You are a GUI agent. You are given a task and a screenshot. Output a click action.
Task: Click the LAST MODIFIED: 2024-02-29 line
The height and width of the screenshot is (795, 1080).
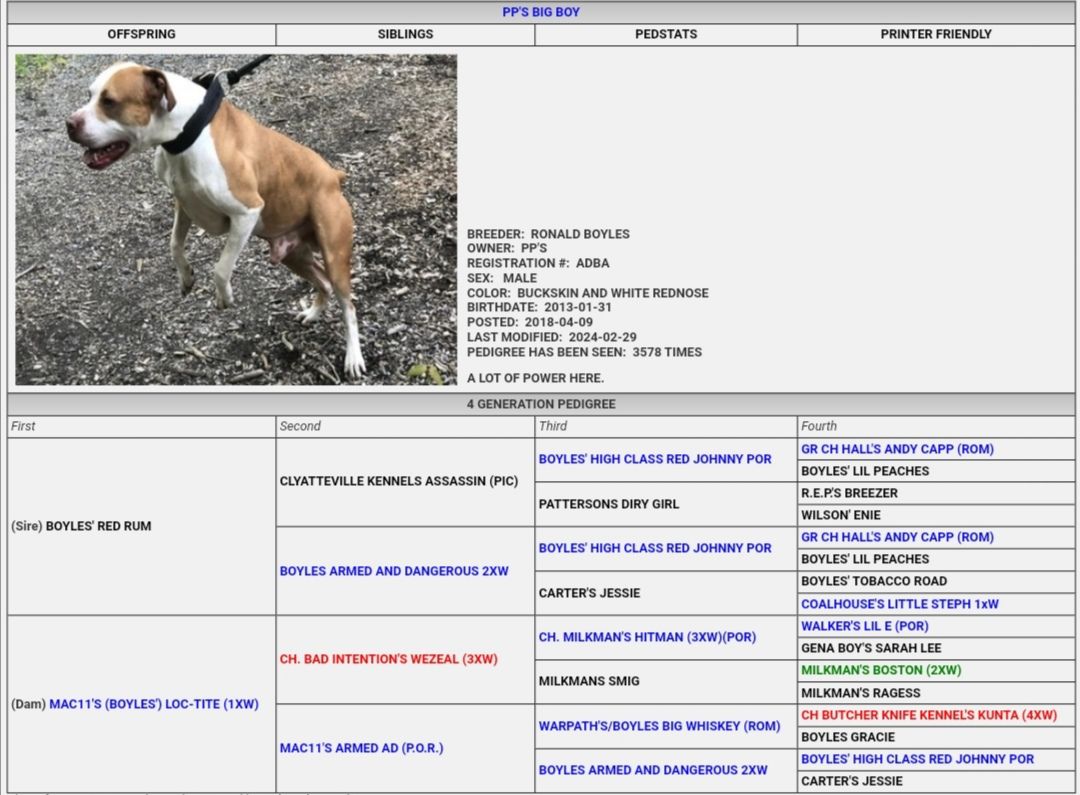pos(552,338)
